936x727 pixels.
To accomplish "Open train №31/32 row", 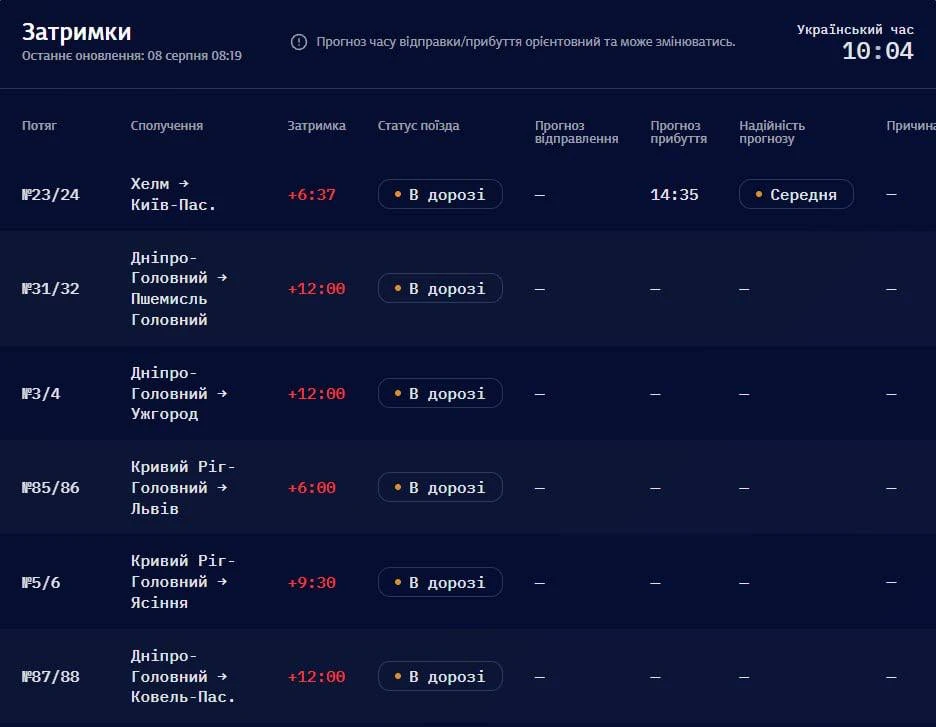I will [x=468, y=288].
